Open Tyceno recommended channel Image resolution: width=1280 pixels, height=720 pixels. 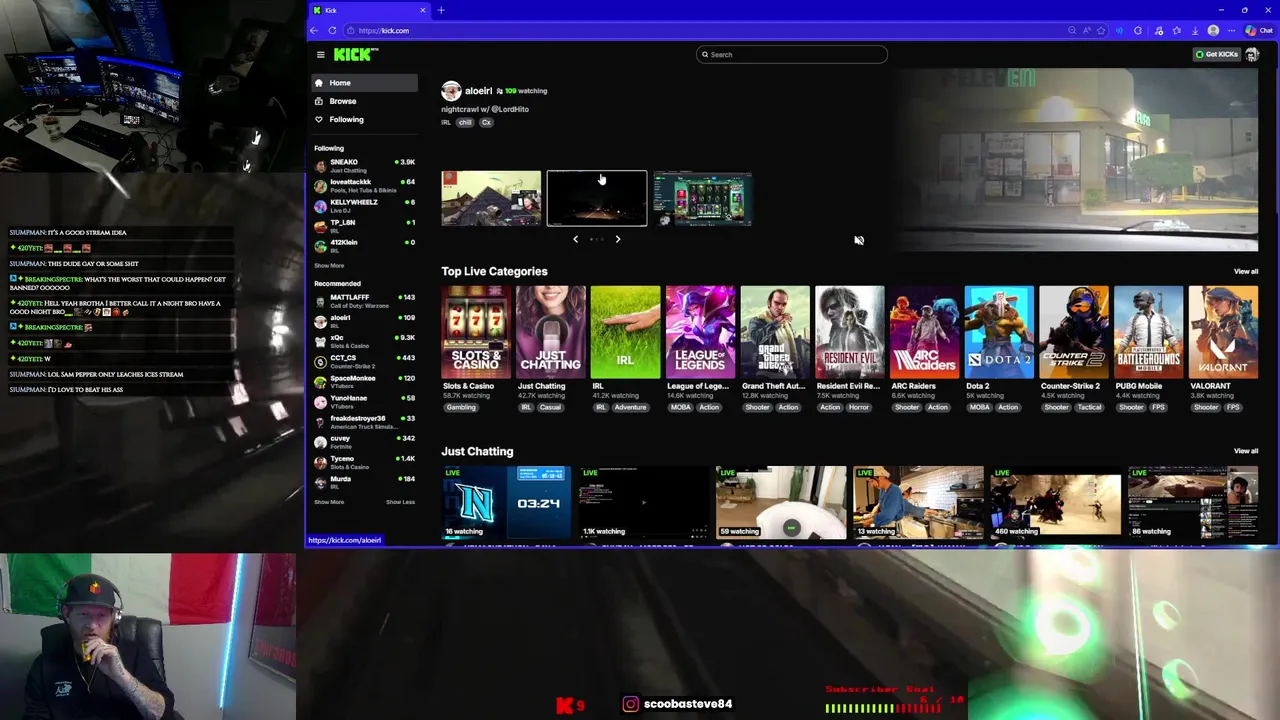pos(364,462)
